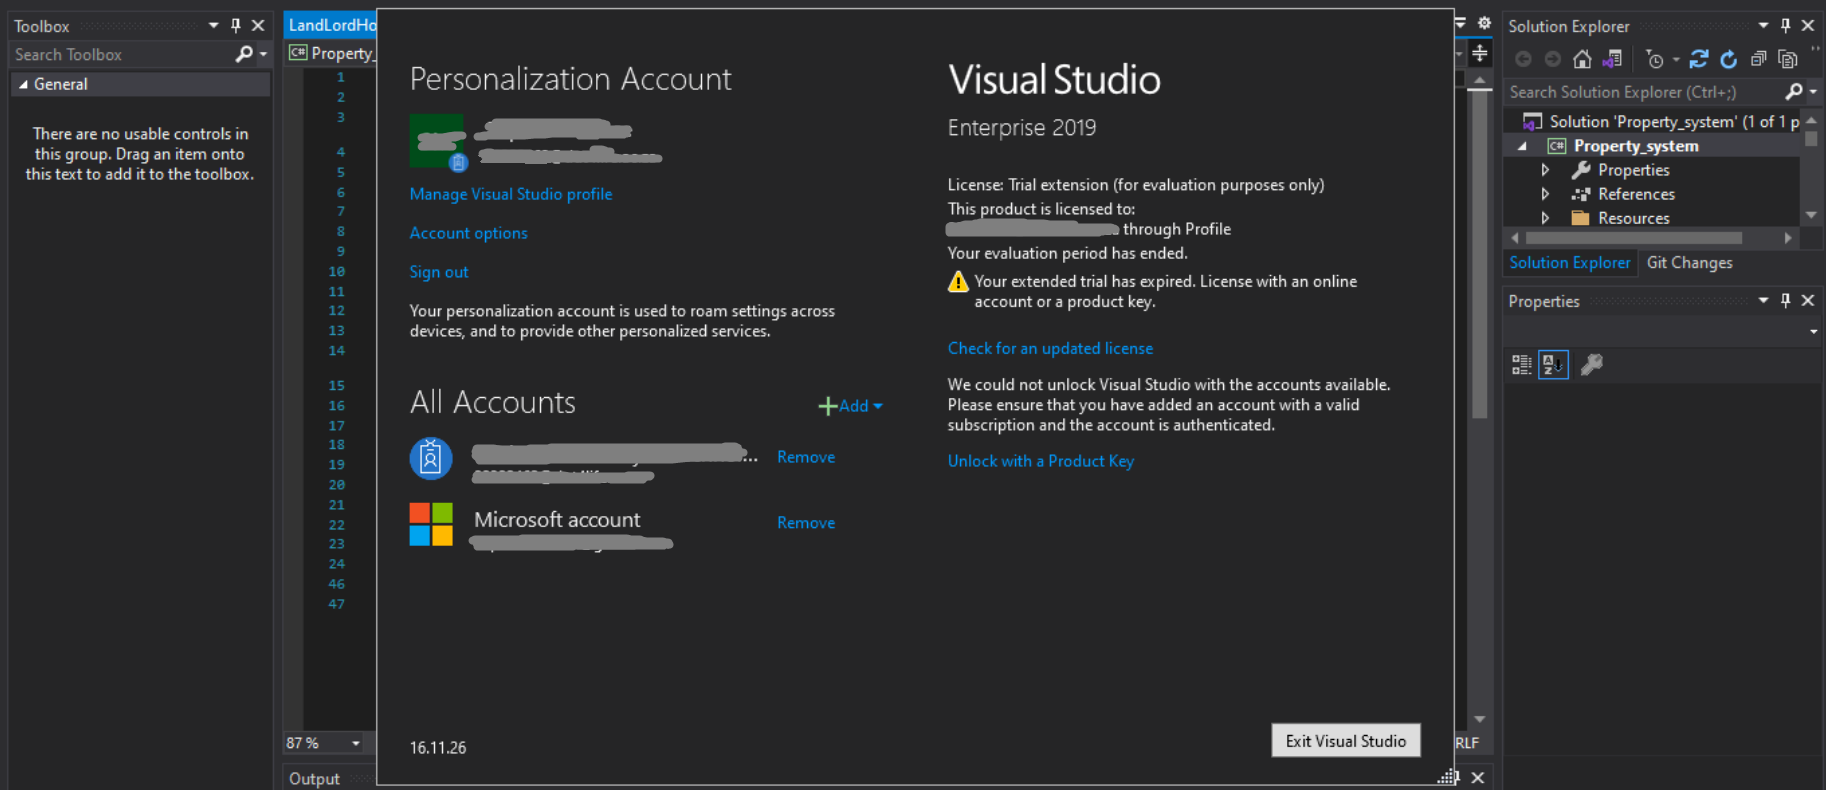Switch to the Git Changes tab
The image size is (1826, 790).
1689,263
